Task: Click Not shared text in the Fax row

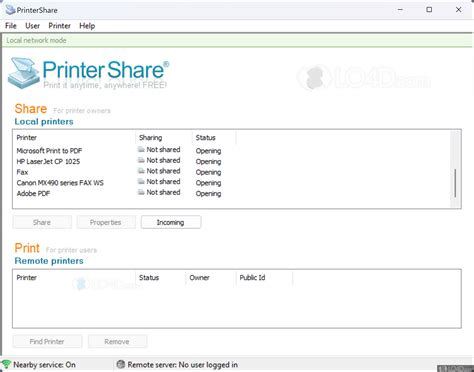Action: pyautogui.click(x=163, y=171)
